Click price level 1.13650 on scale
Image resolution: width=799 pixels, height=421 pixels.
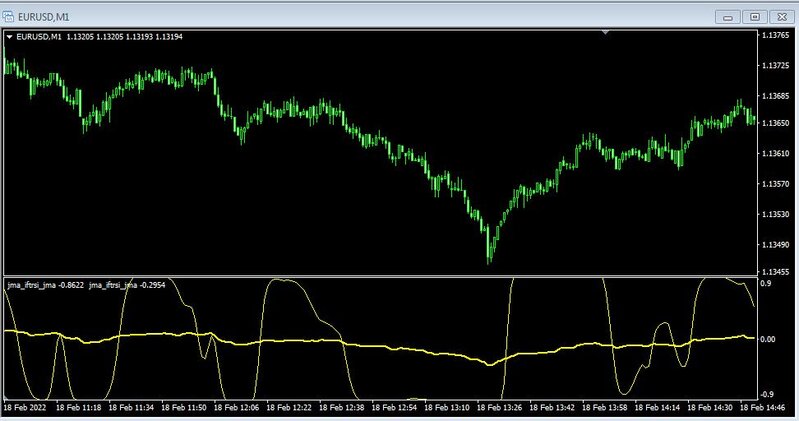coord(775,123)
